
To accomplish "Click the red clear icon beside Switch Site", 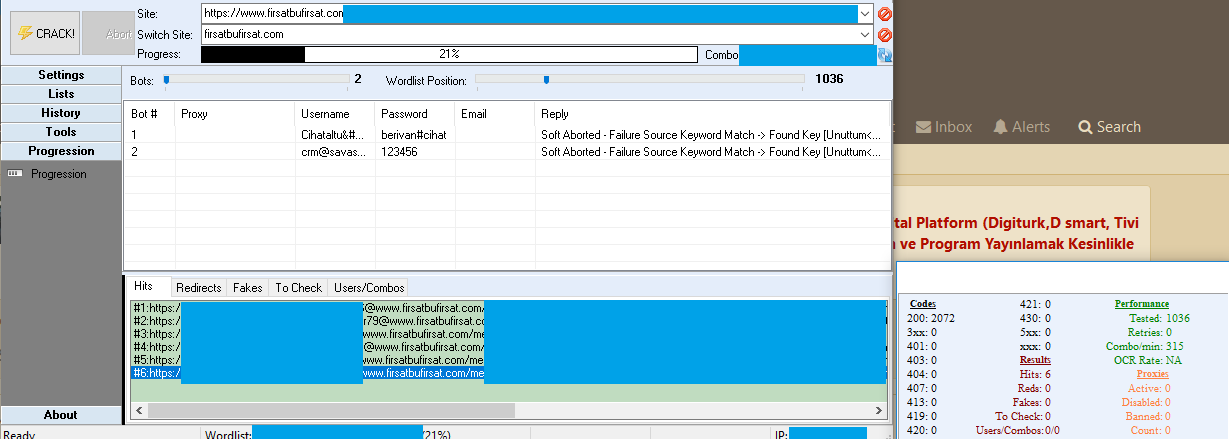I will 884,35.
